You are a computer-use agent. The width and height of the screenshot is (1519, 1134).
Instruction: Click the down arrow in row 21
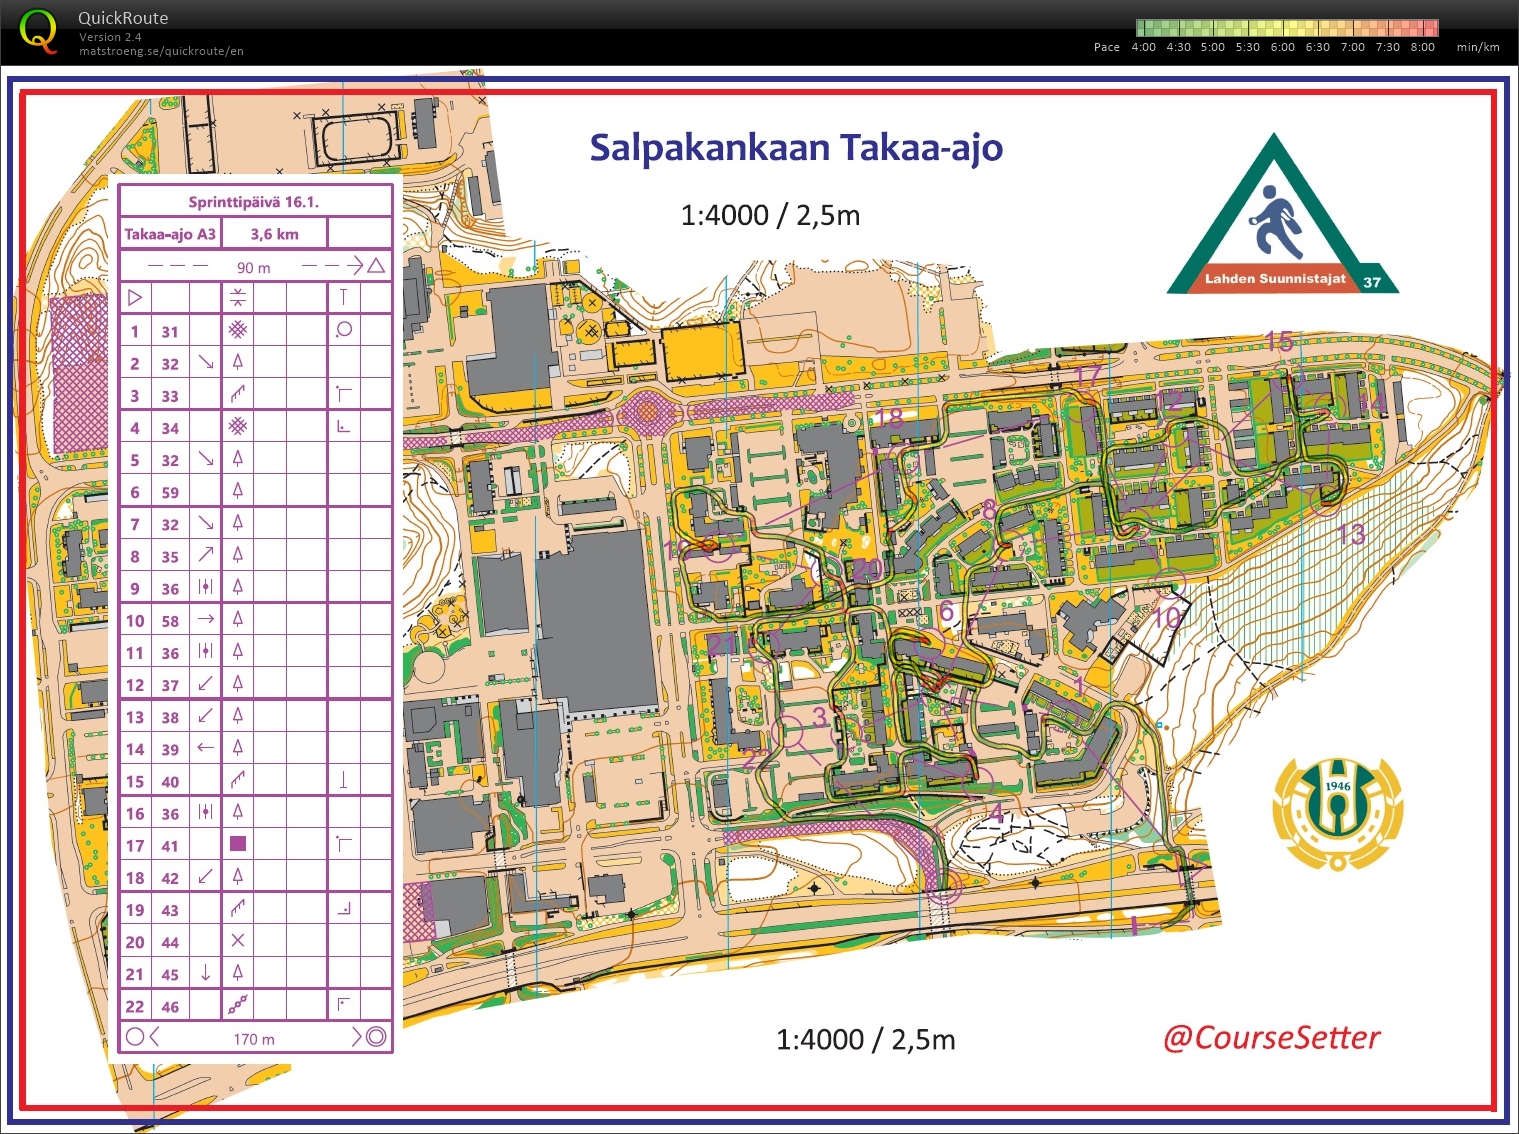205,972
